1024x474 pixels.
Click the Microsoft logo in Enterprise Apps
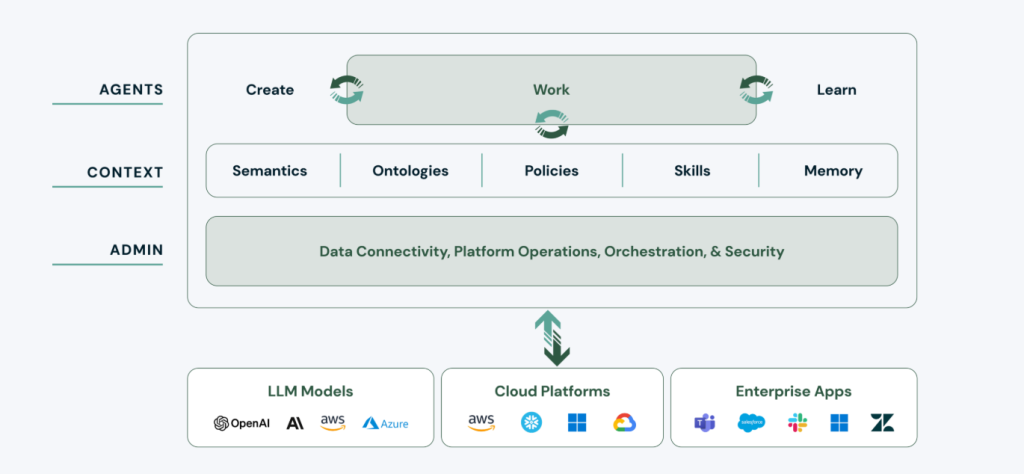839,422
